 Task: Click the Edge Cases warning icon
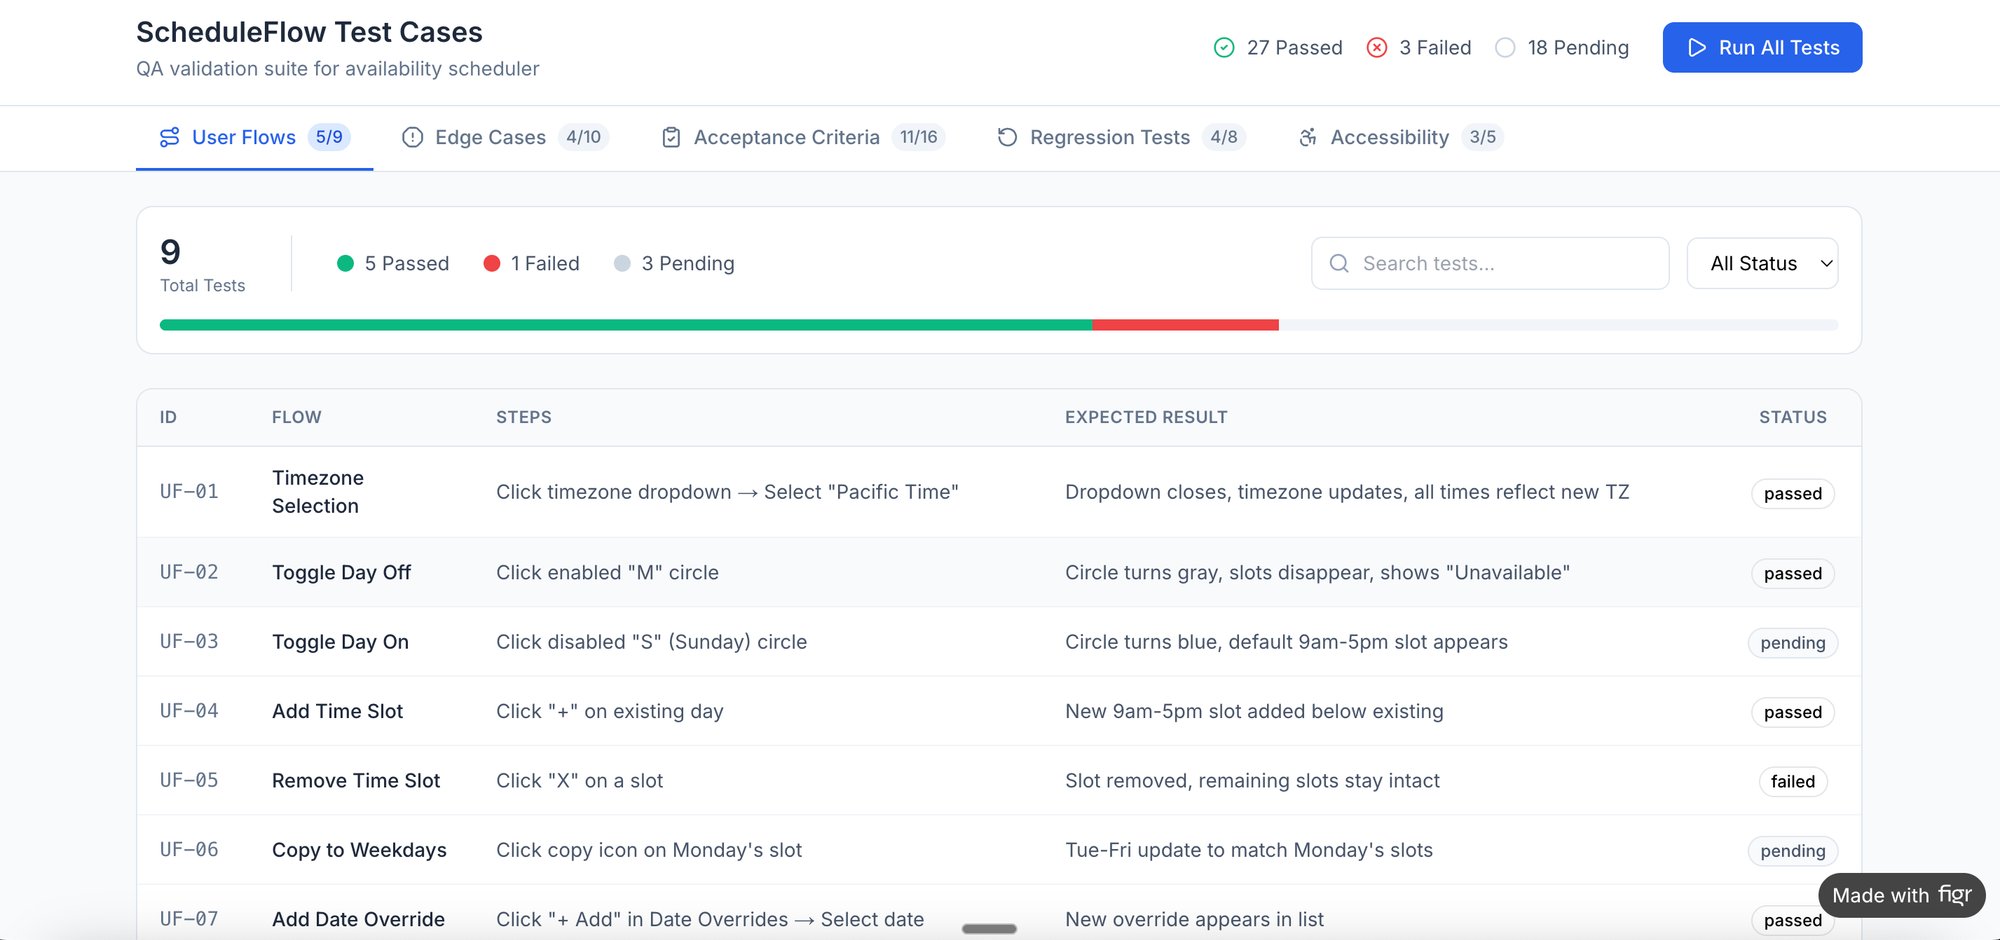[412, 137]
